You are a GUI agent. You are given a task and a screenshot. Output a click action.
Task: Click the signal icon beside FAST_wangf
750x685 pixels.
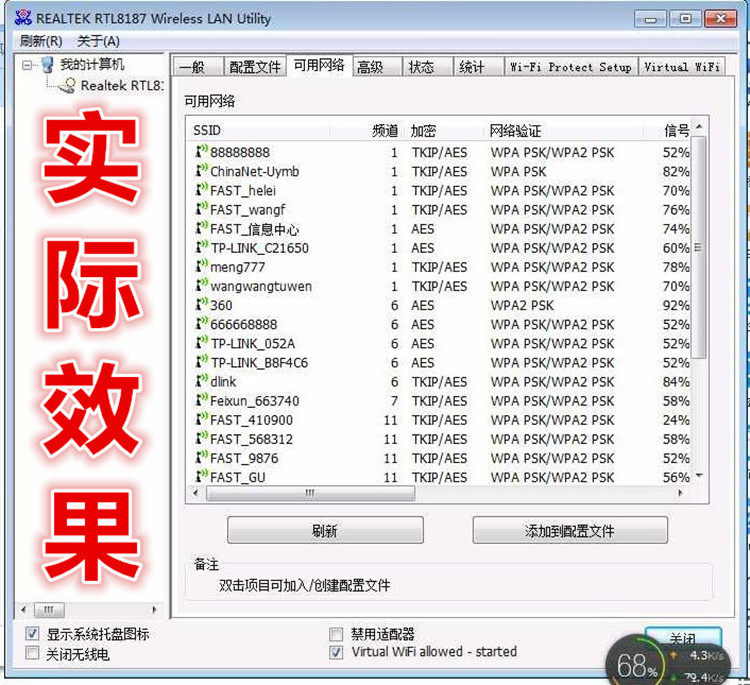201,209
